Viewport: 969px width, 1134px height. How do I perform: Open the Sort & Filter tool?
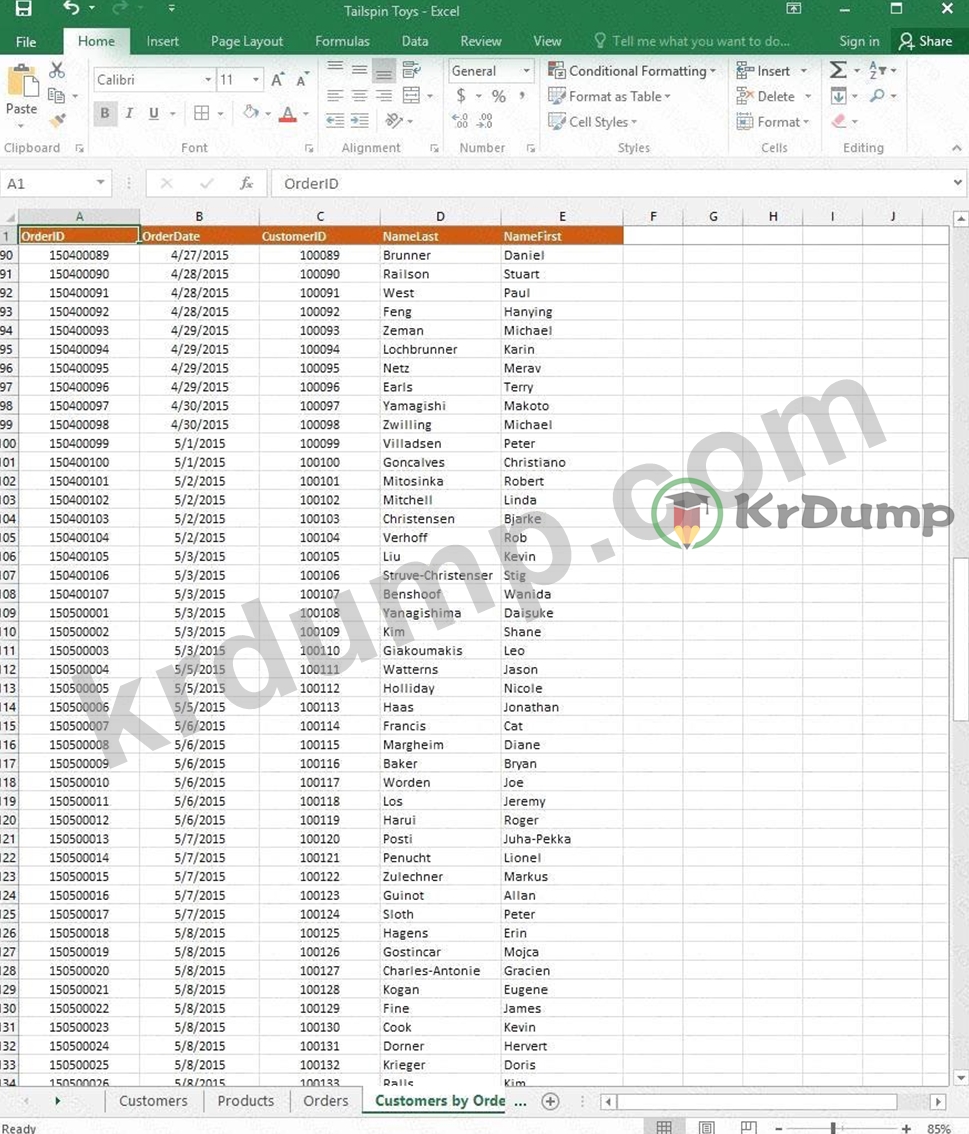pos(878,70)
